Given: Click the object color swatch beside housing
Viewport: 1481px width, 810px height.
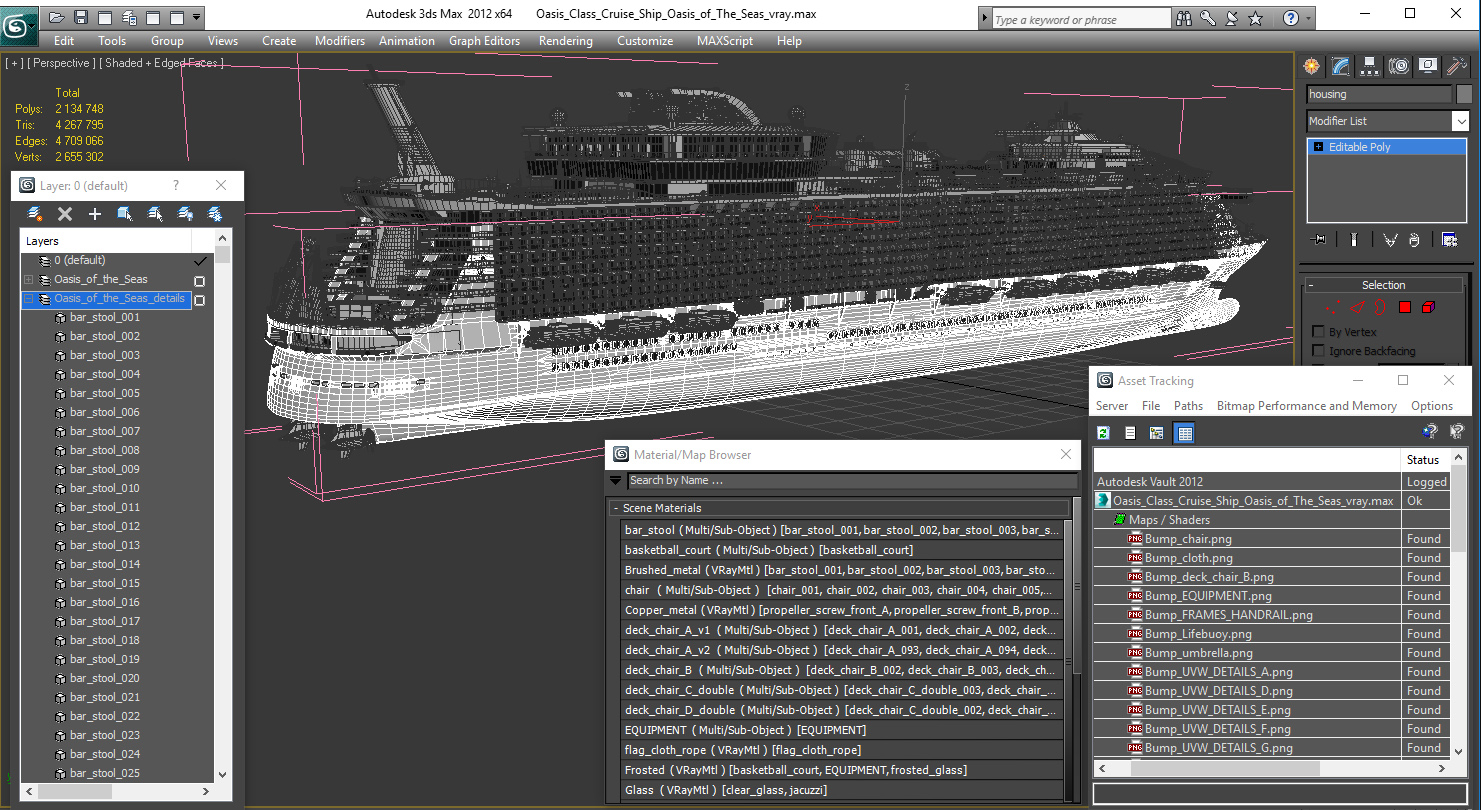Looking at the screenshot, I should 1463,94.
